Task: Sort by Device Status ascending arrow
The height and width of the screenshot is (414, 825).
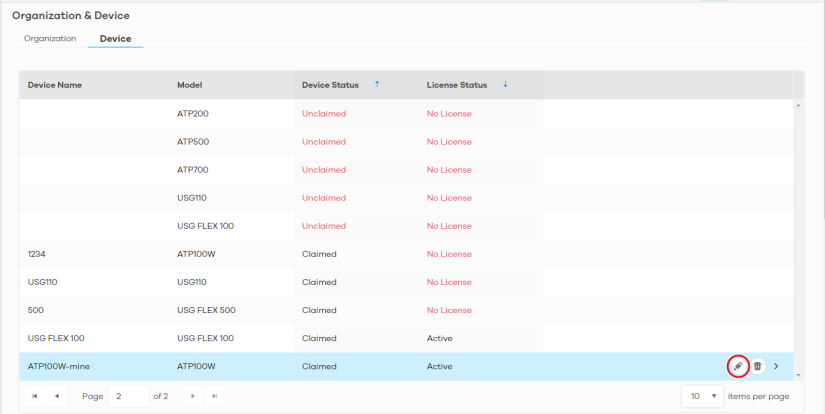Action: click(x=377, y=85)
